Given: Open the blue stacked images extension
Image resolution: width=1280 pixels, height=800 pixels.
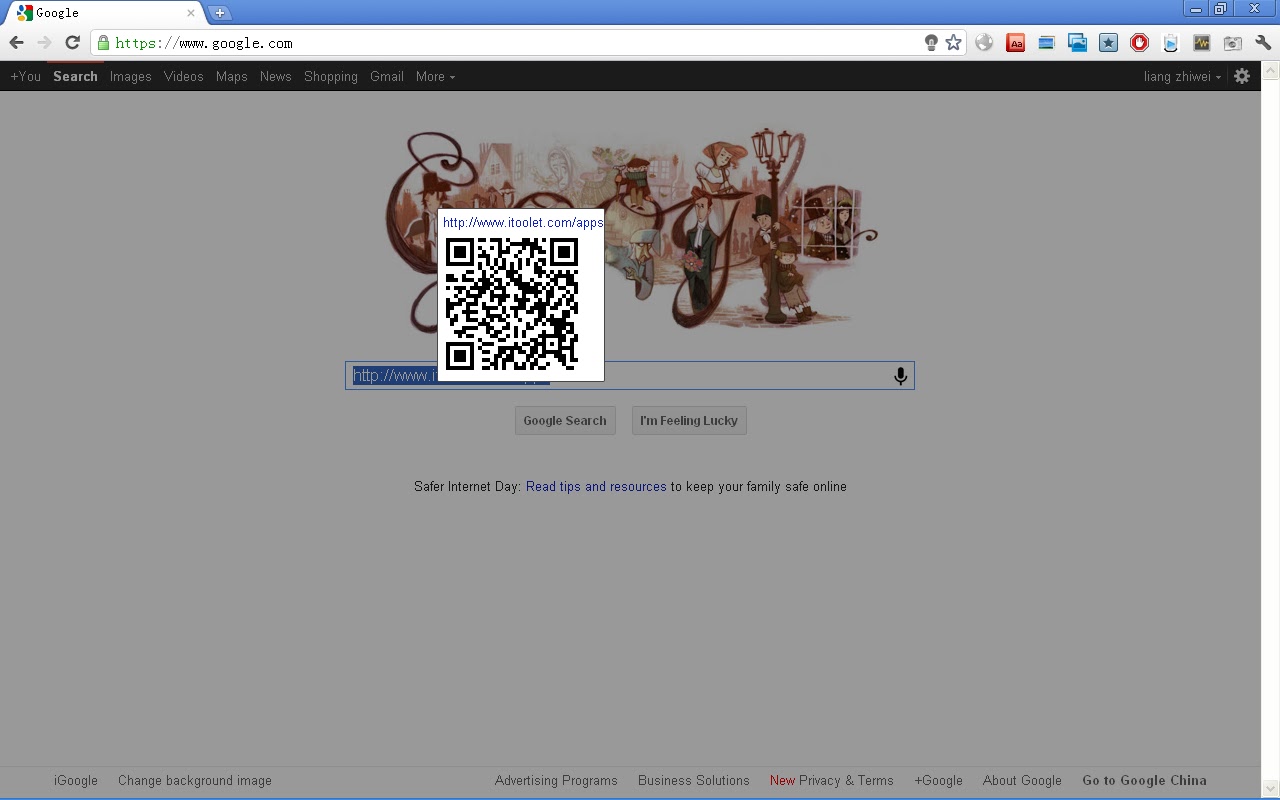Looking at the screenshot, I should coord(1077,43).
